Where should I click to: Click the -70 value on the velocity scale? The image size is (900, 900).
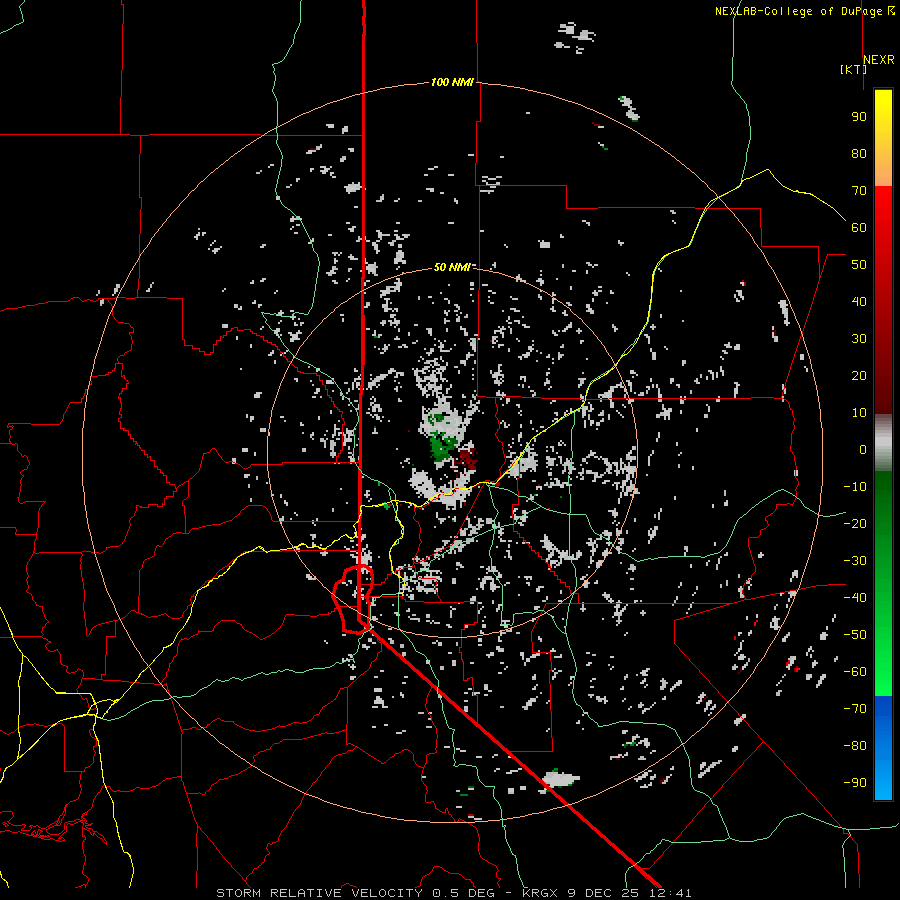(855, 709)
